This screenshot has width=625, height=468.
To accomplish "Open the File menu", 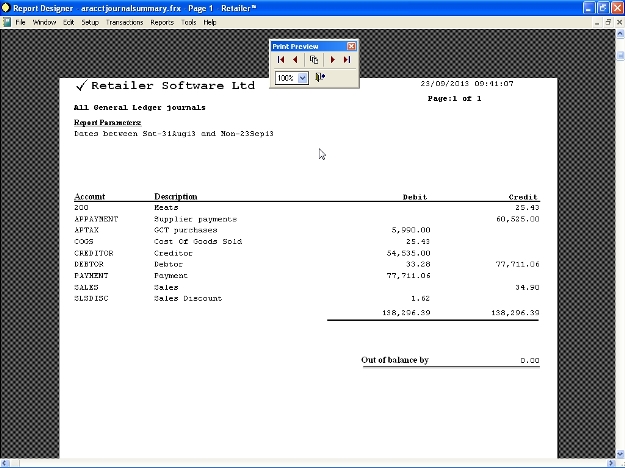I will pyautogui.click(x=20, y=21).
